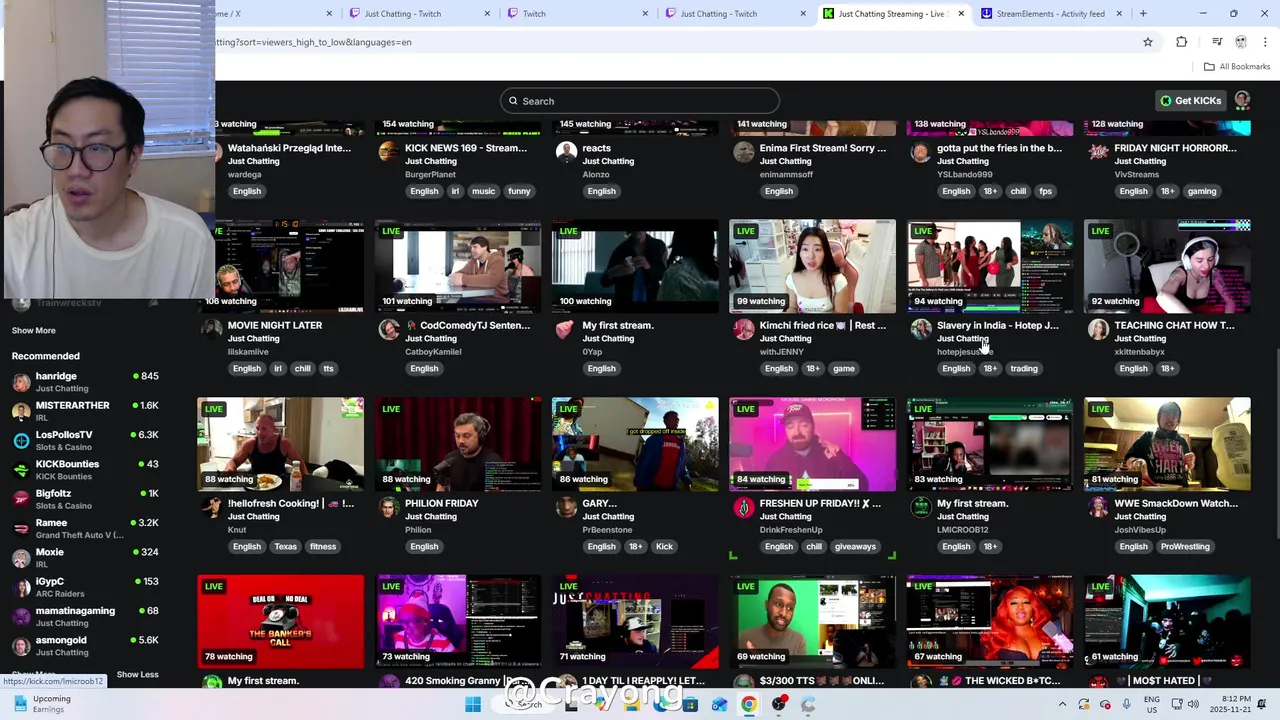Open the Upcoming Earnings taskbar widget
Screen dimensions: 1280x720
(x=42, y=704)
